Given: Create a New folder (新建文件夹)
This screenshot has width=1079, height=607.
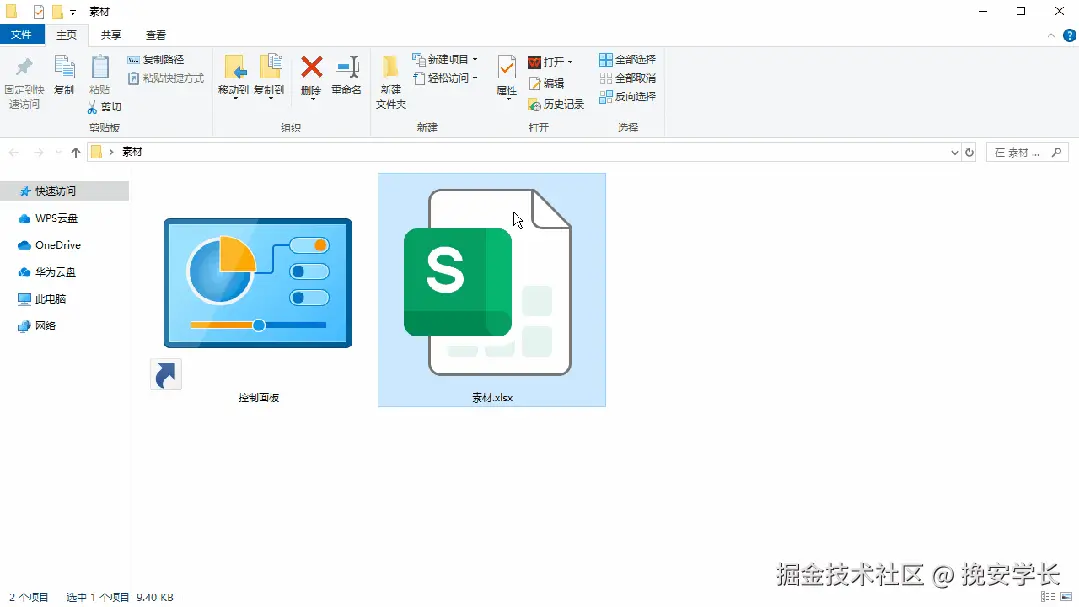Looking at the screenshot, I should [391, 83].
